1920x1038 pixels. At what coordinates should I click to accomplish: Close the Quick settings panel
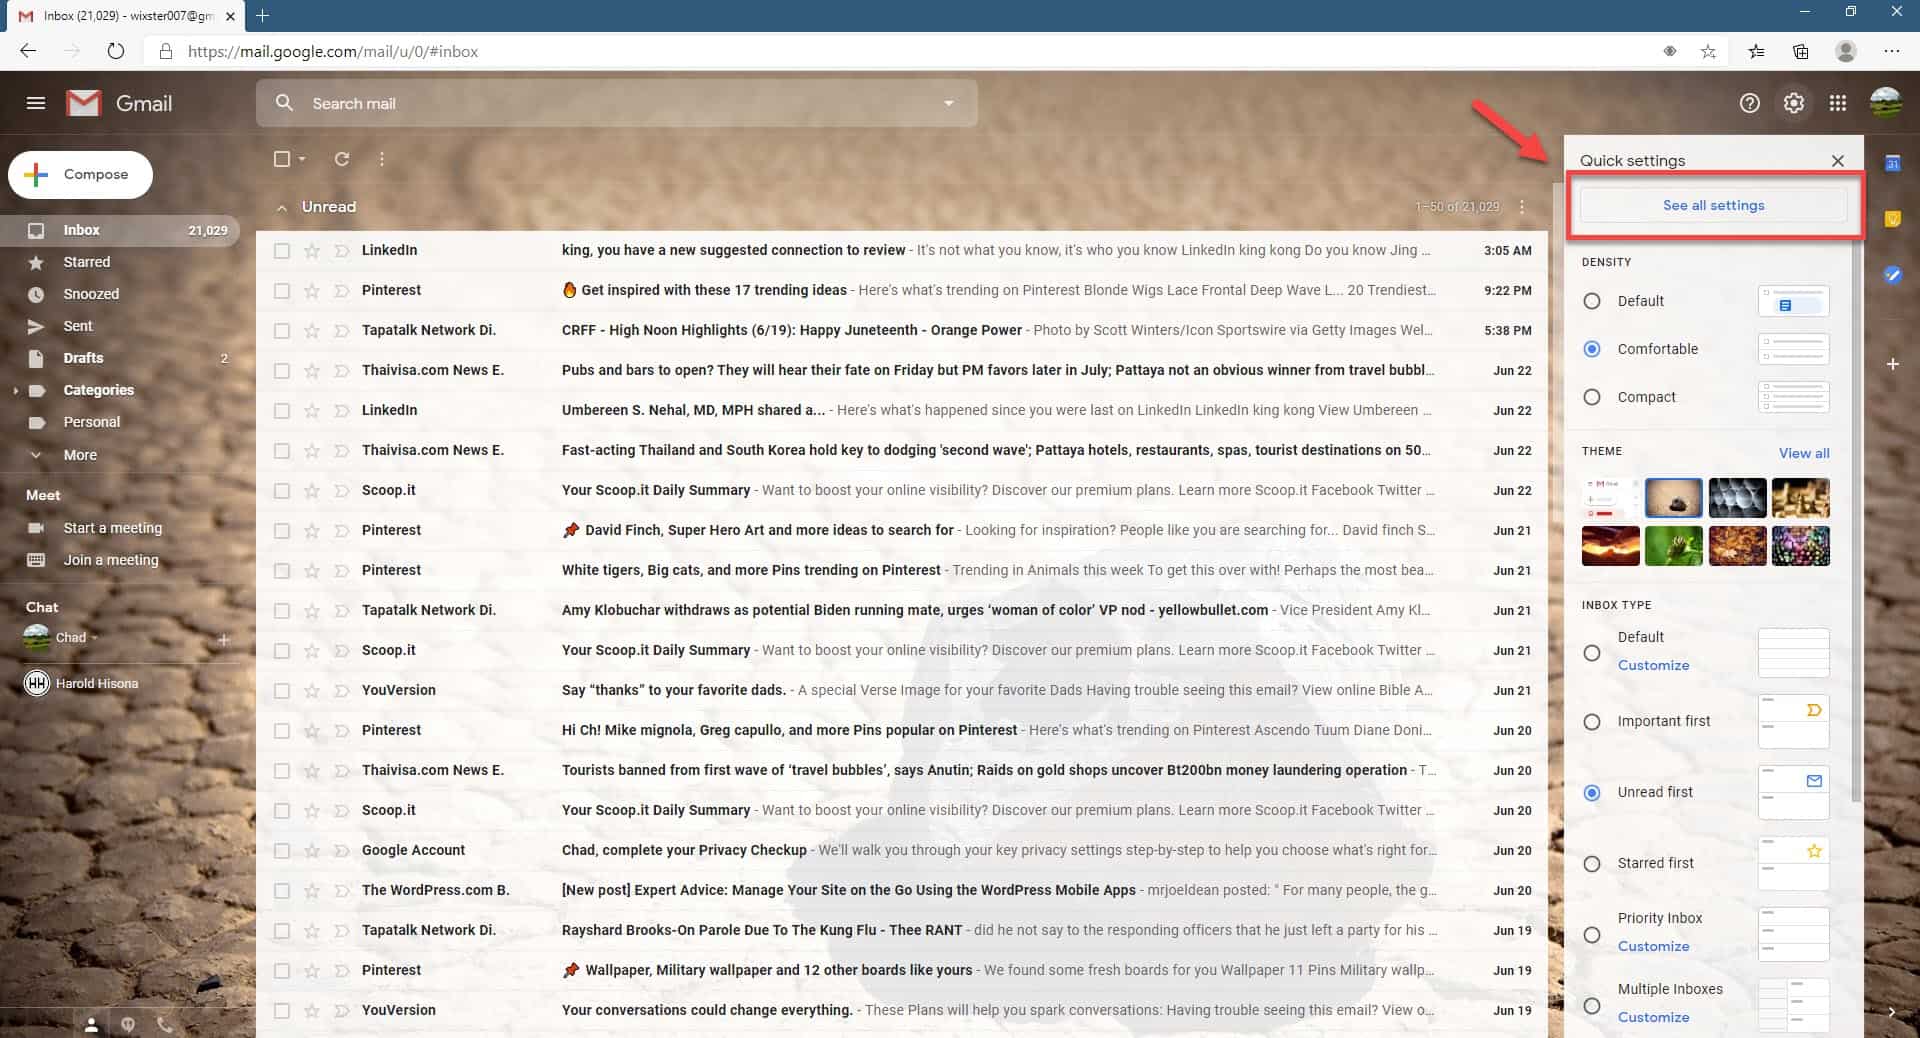[x=1837, y=161]
